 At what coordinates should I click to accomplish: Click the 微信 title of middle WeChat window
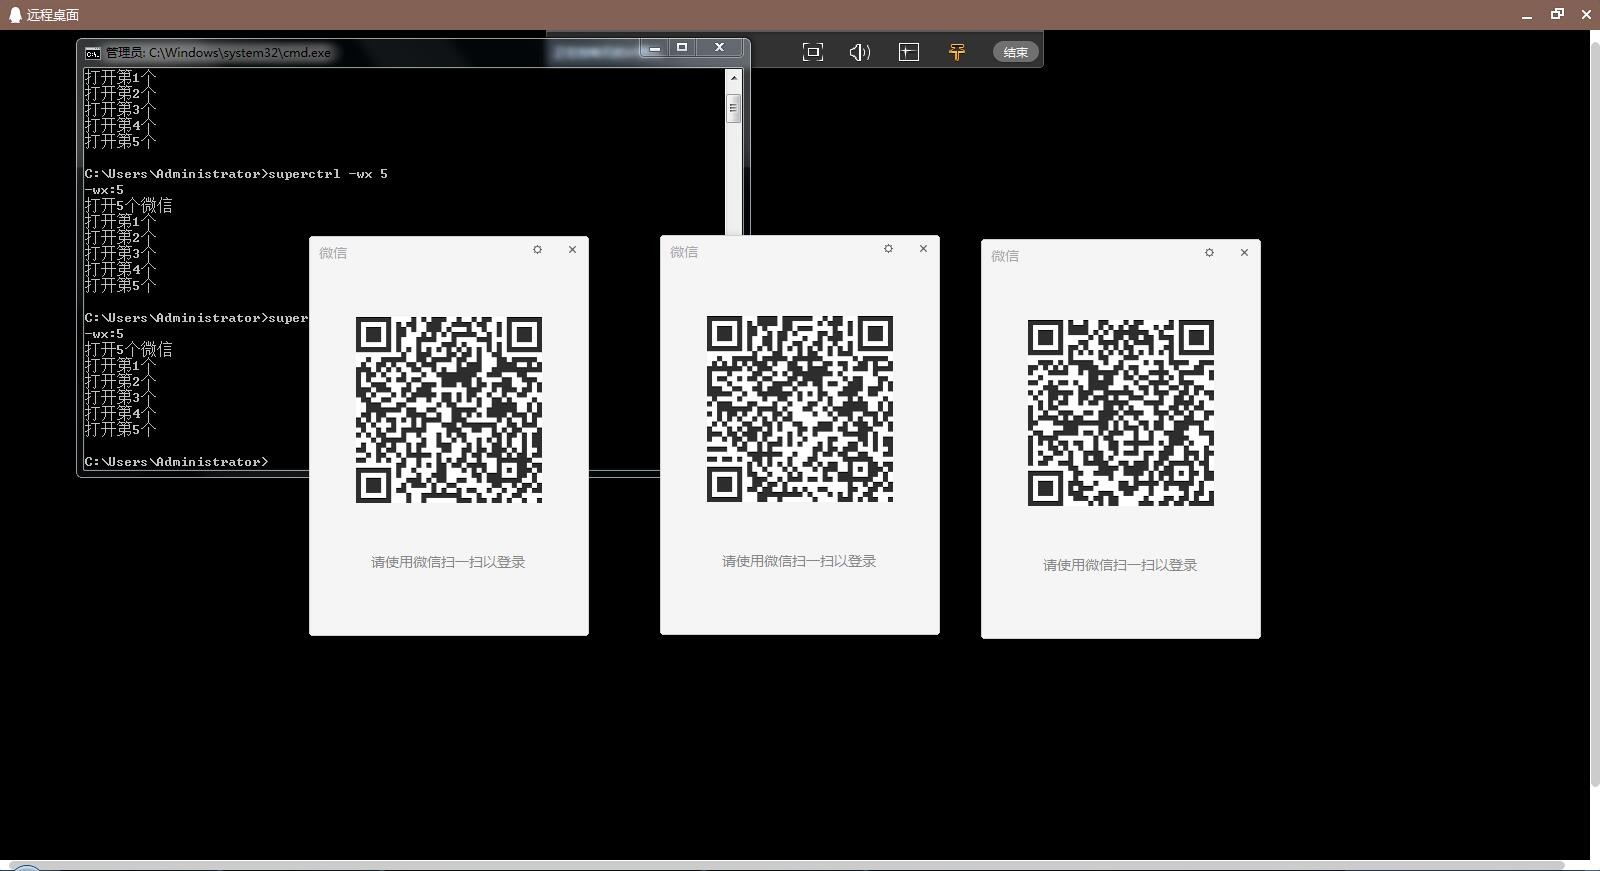pos(684,252)
